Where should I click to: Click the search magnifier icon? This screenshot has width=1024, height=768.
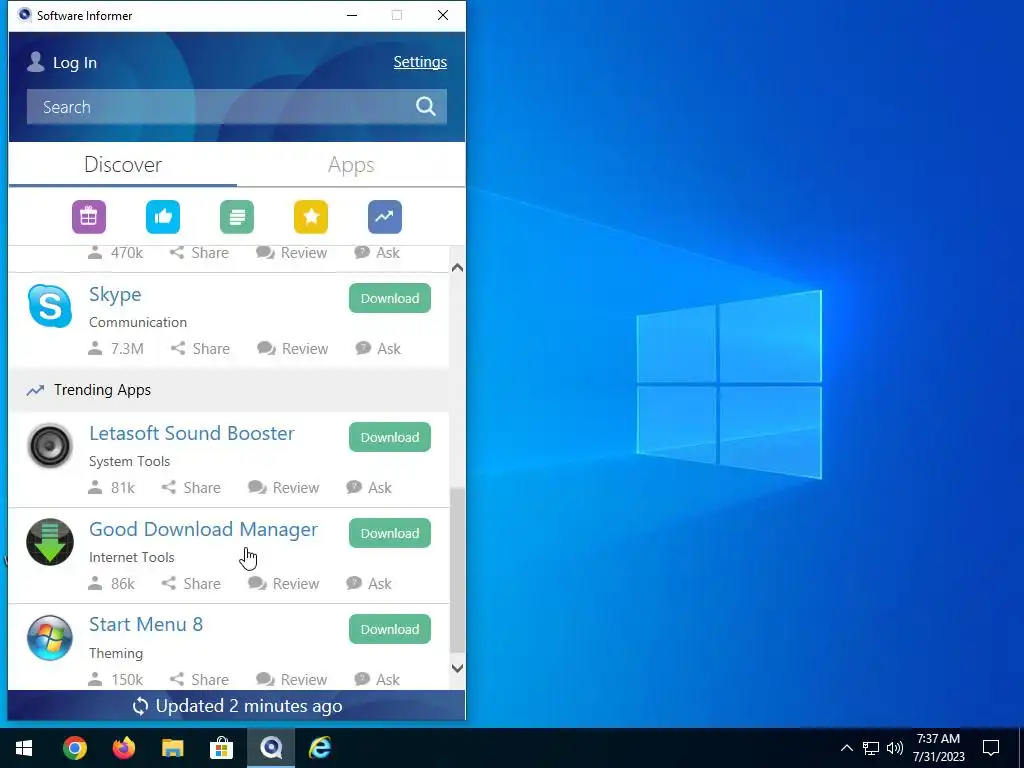click(426, 106)
